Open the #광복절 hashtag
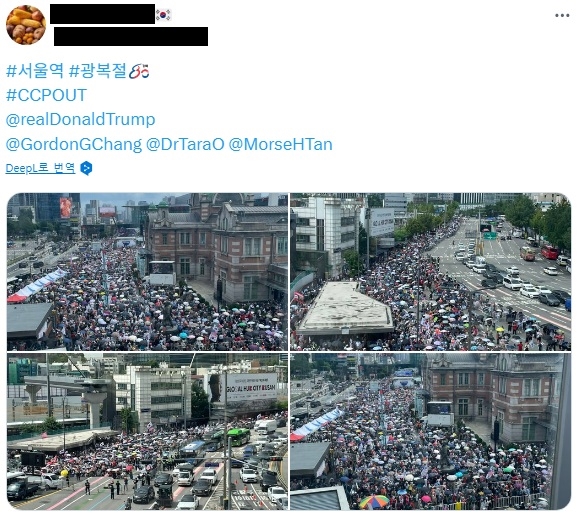577x515 pixels. pos(98,71)
